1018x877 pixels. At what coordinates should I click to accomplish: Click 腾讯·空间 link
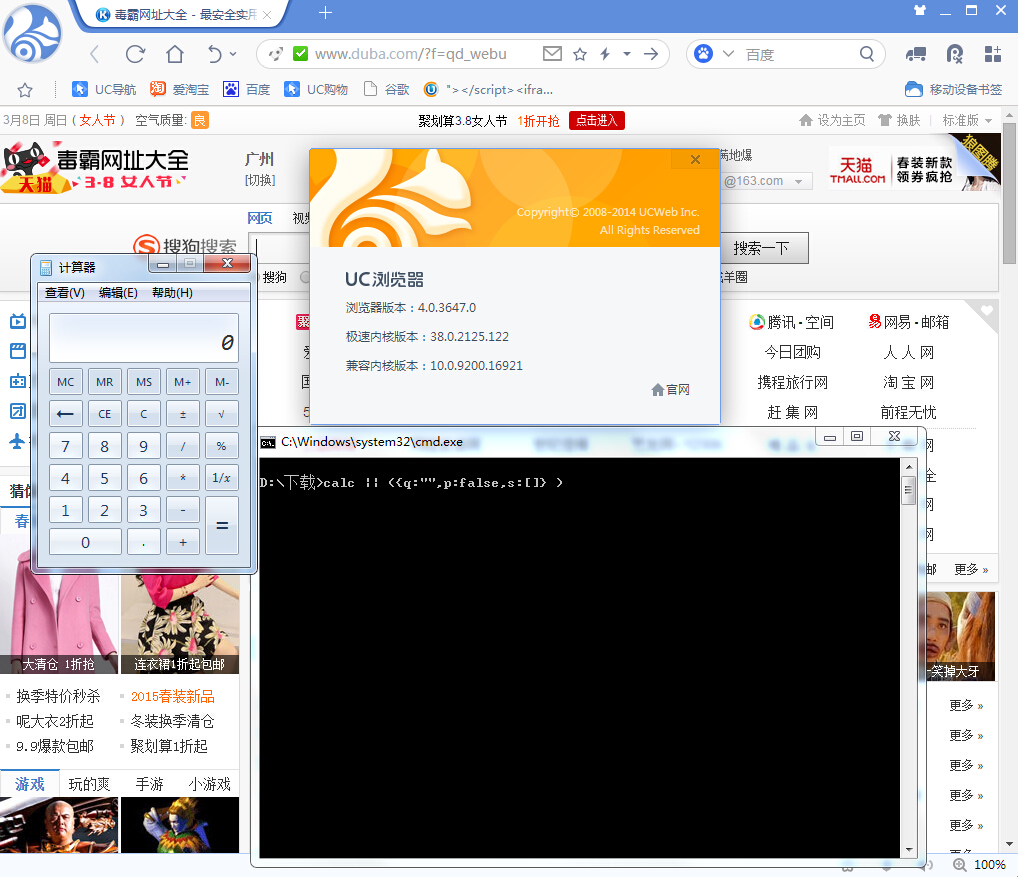tap(791, 322)
